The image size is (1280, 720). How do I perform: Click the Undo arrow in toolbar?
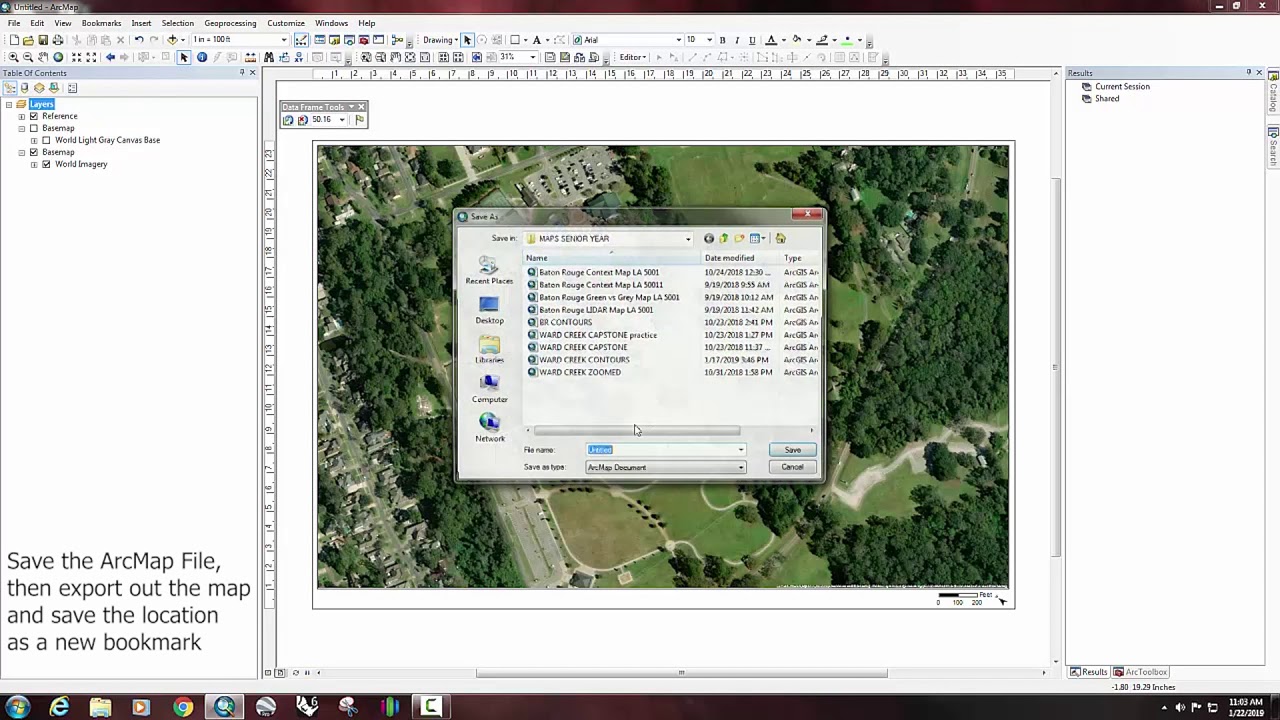pos(139,40)
